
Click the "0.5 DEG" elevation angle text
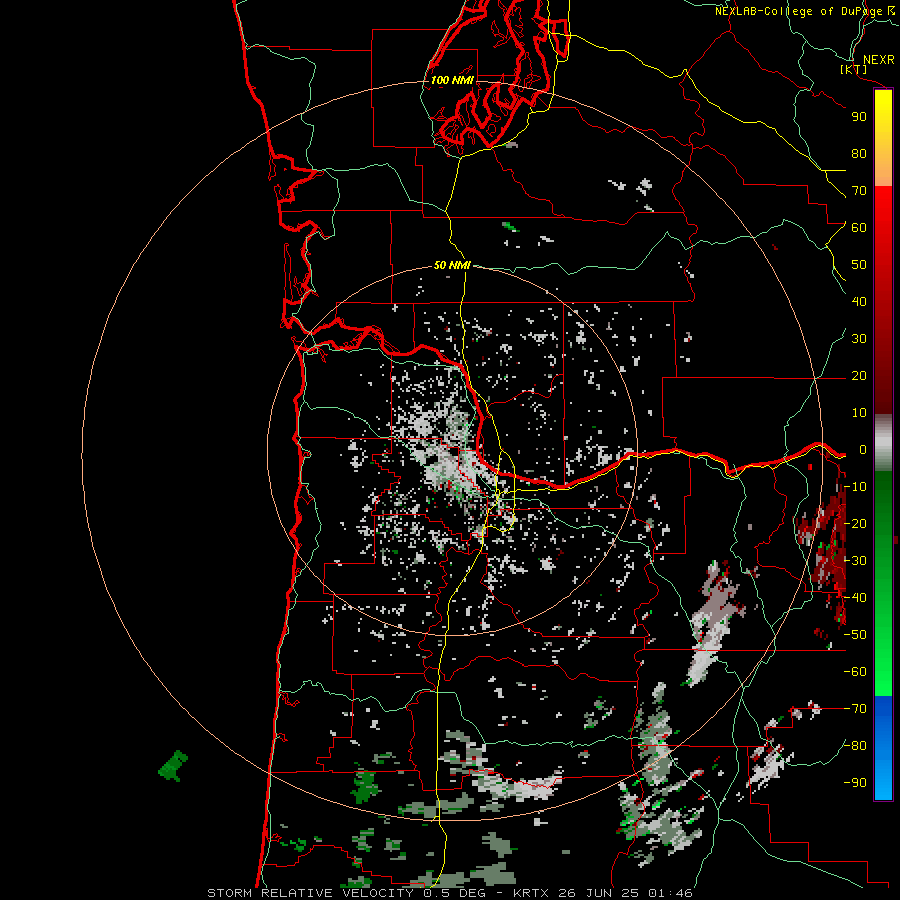tap(455, 893)
